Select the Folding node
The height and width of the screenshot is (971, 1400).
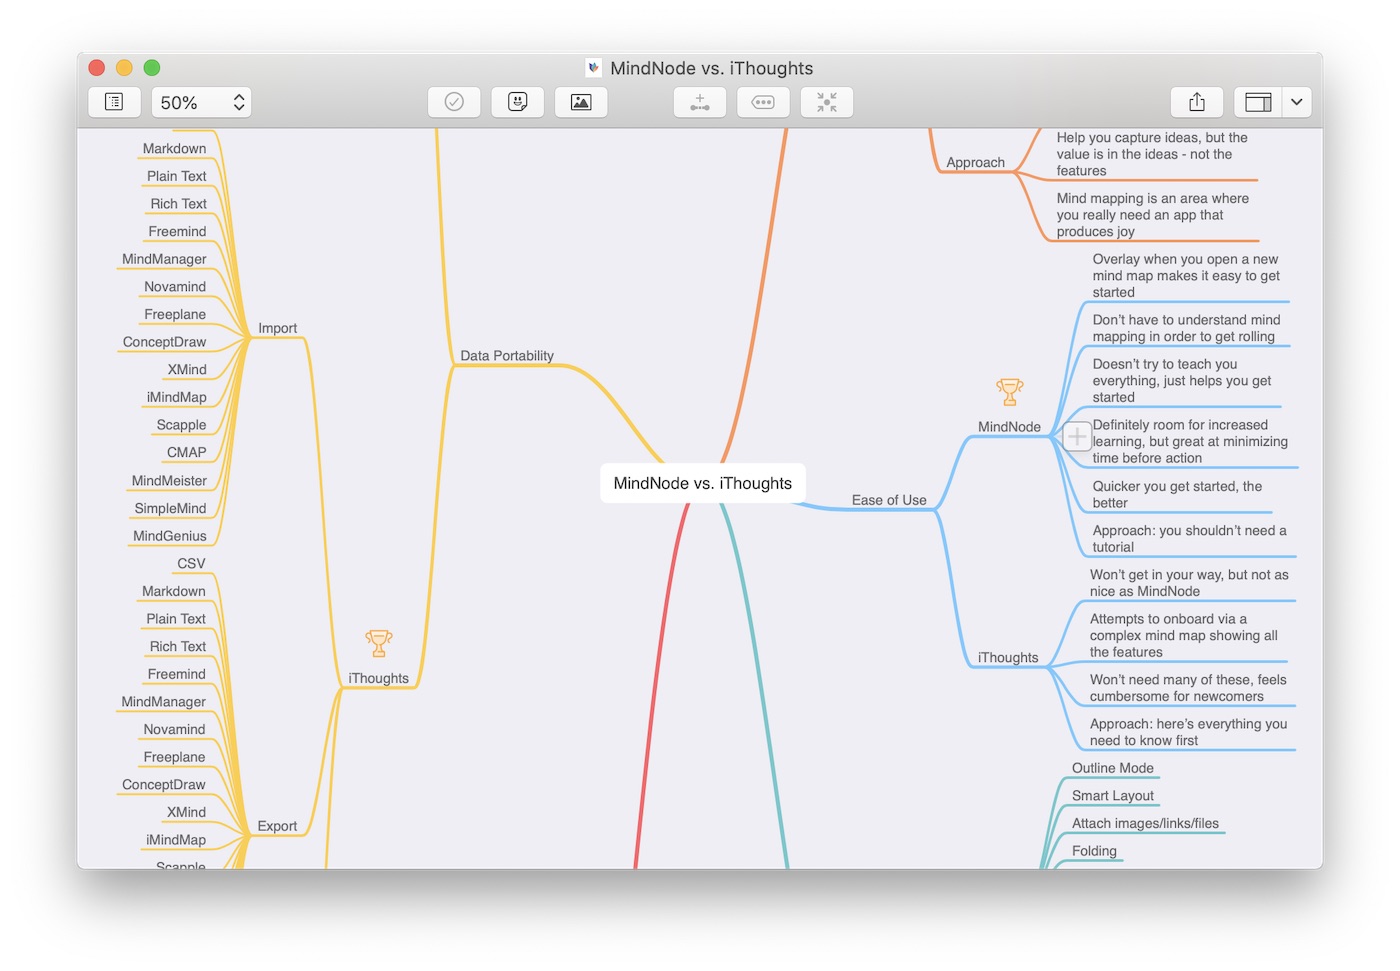coord(1095,851)
